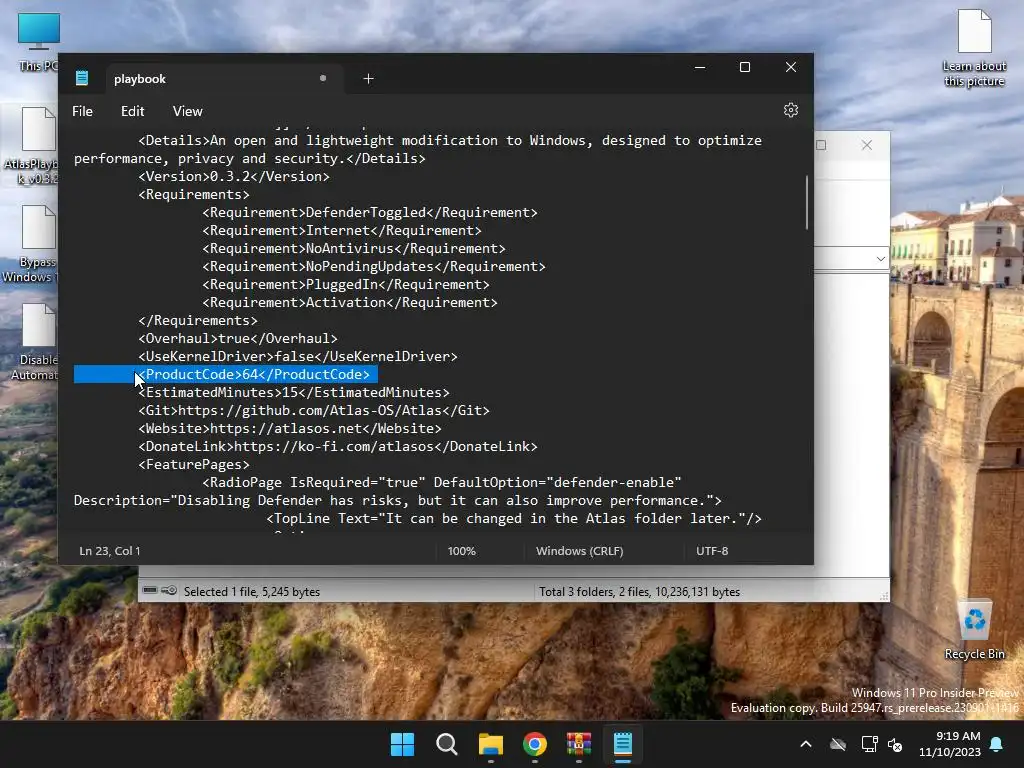Viewport: 1024px width, 768px height.
Task: Click the UTF-8 encoding status
Action: [x=712, y=551]
